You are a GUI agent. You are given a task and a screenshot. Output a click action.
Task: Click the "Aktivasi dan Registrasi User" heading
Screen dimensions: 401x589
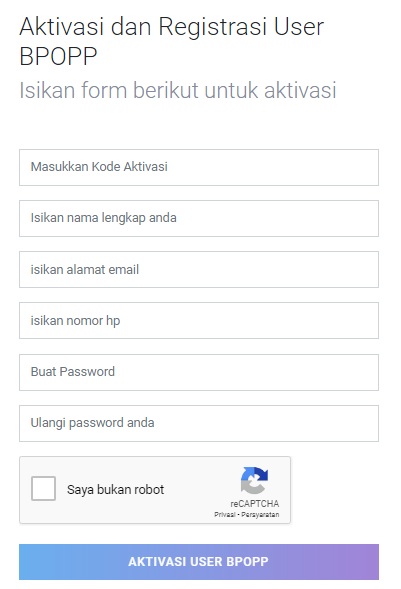pyautogui.click(x=172, y=27)
